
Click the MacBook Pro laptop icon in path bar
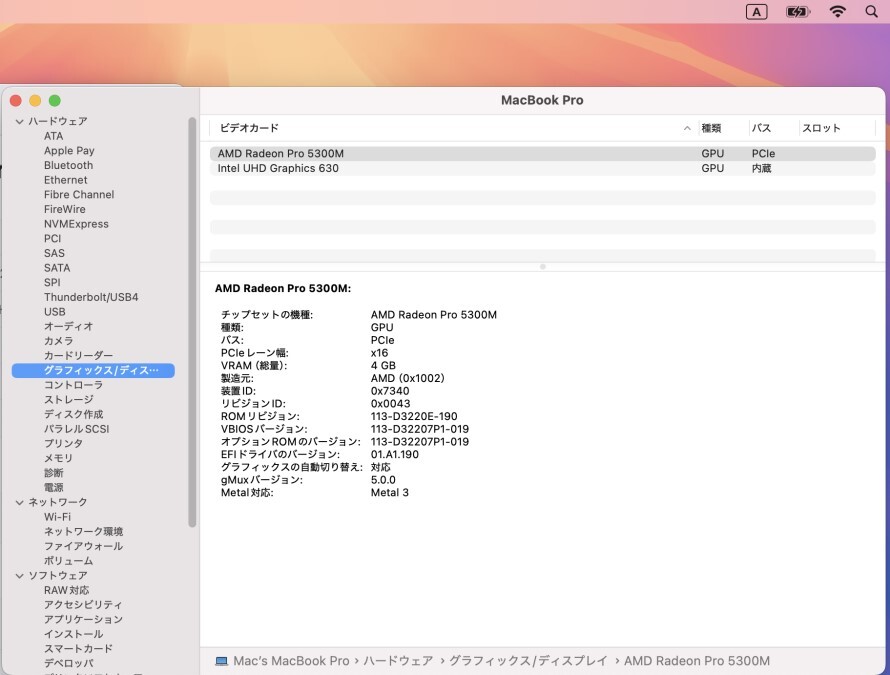coord(221,661)
